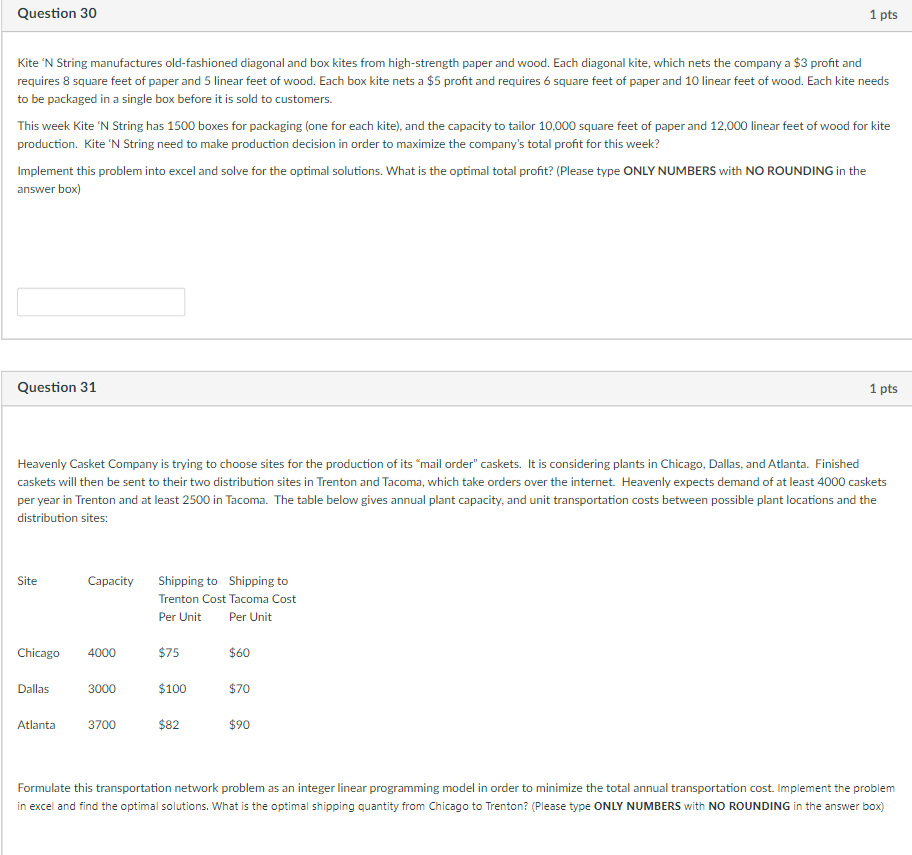Click the 'Chicago' table cell
This screenshot has width=912, height=855.
tap(38, 653)
